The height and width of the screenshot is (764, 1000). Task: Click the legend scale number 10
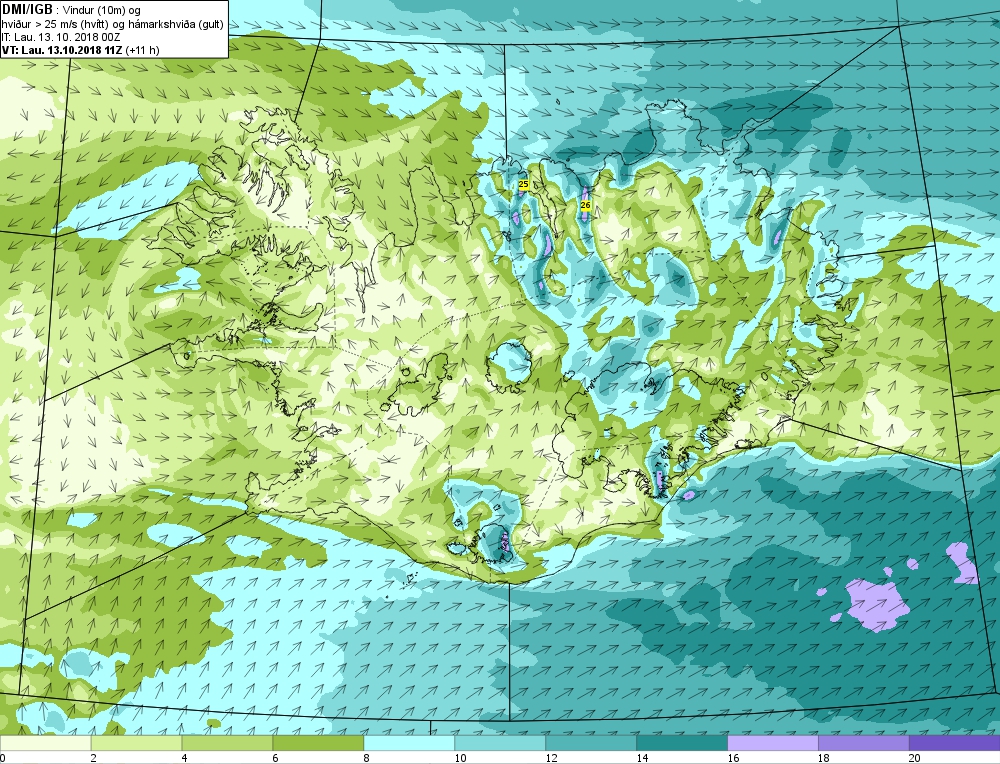pyautogui.click(x=460, y=758)
